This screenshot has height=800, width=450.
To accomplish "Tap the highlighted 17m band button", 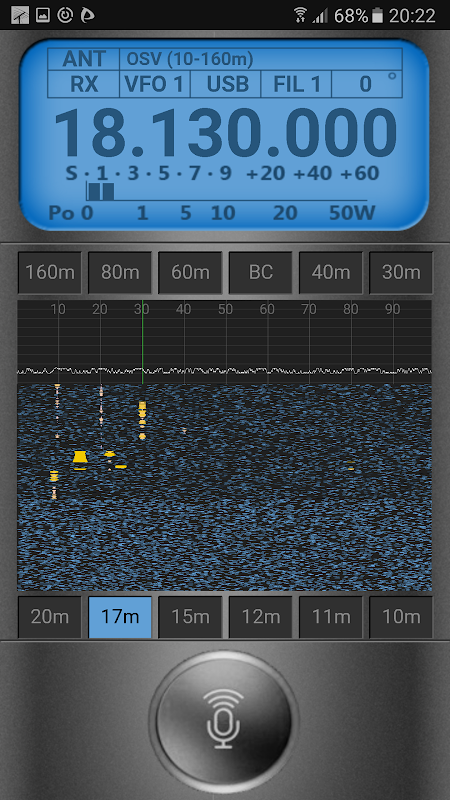I will coord(120,617).
